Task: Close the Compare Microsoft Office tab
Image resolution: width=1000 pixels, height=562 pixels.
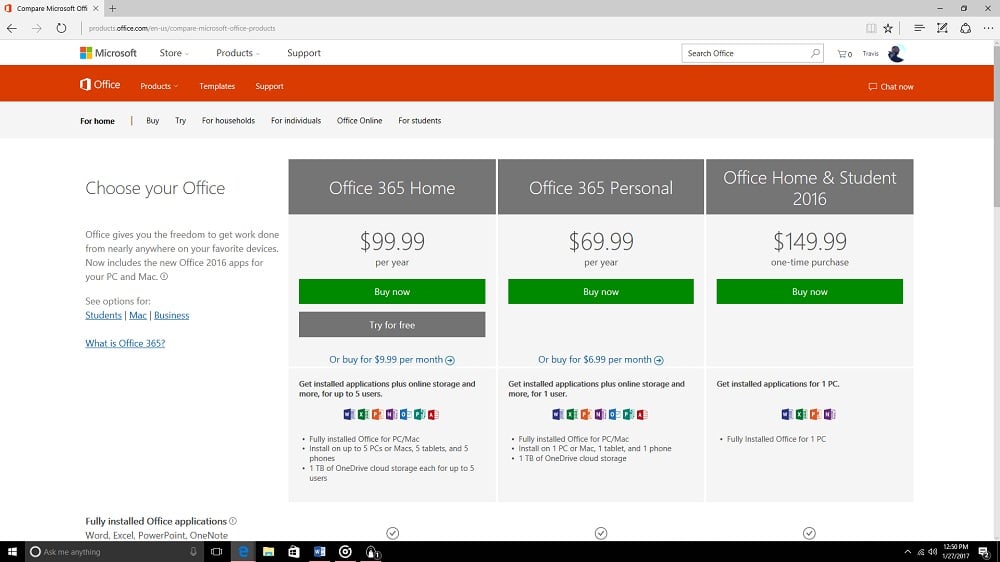Action: pyautogui.click(x=96, y=8)
